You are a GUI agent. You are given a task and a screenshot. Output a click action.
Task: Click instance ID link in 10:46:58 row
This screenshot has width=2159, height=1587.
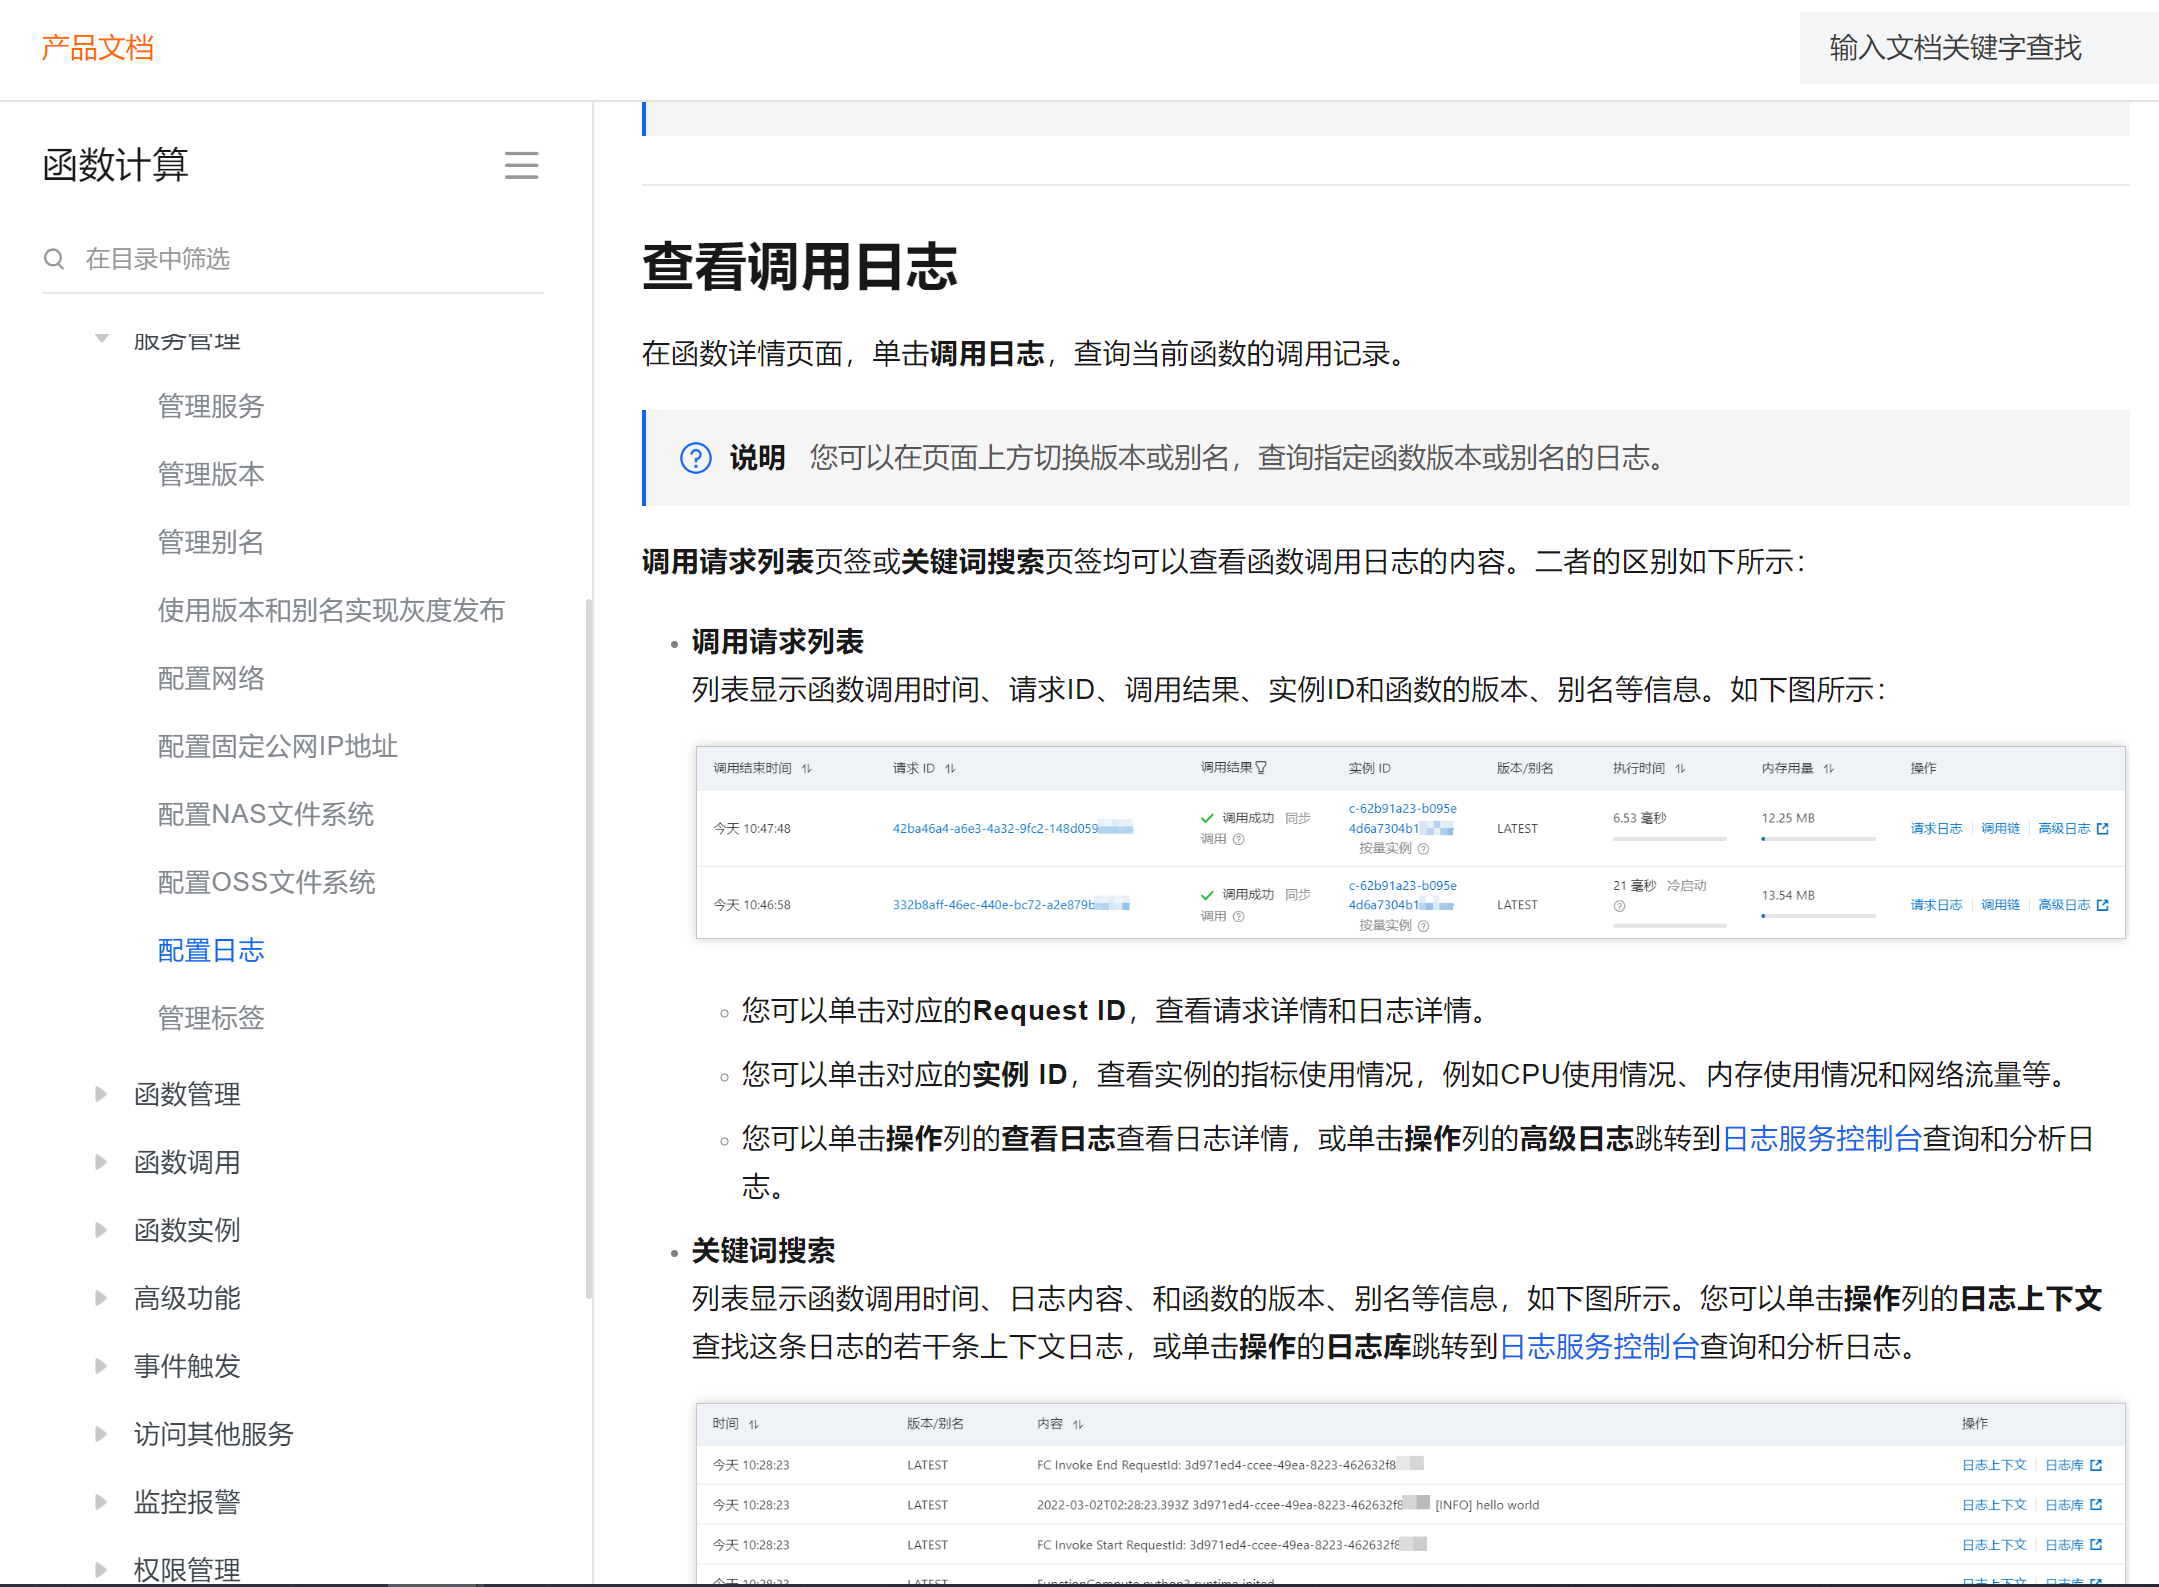coord(1402,895)
